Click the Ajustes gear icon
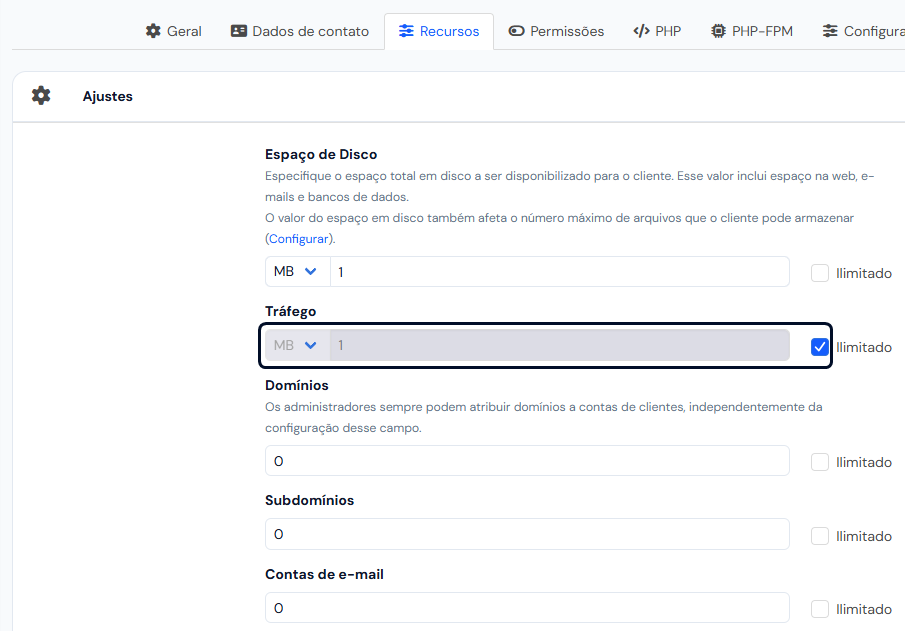905x631 pixels. coord(41,96)
